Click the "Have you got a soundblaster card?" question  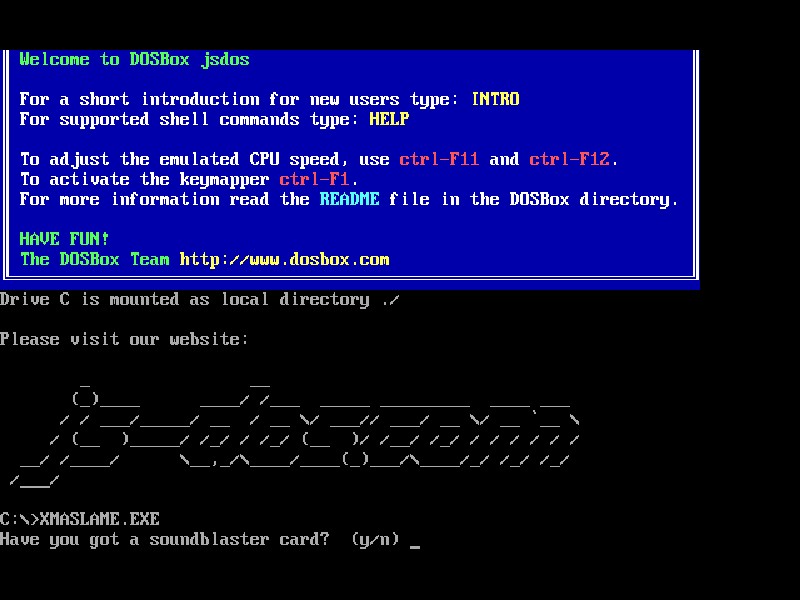pyautogui.click(x=164, y=539)
